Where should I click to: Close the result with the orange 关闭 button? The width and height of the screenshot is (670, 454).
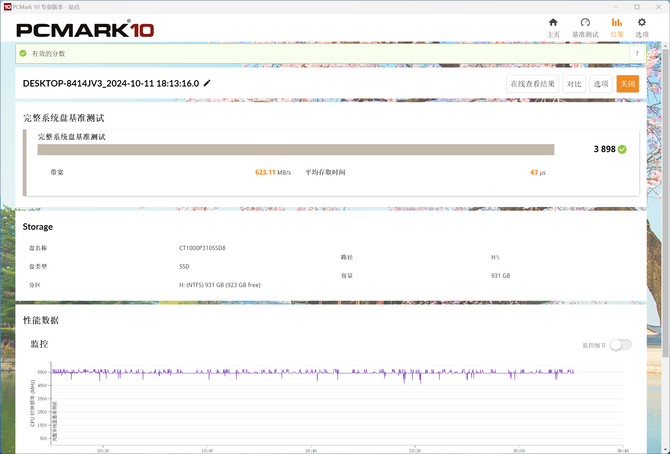[628, 84]
